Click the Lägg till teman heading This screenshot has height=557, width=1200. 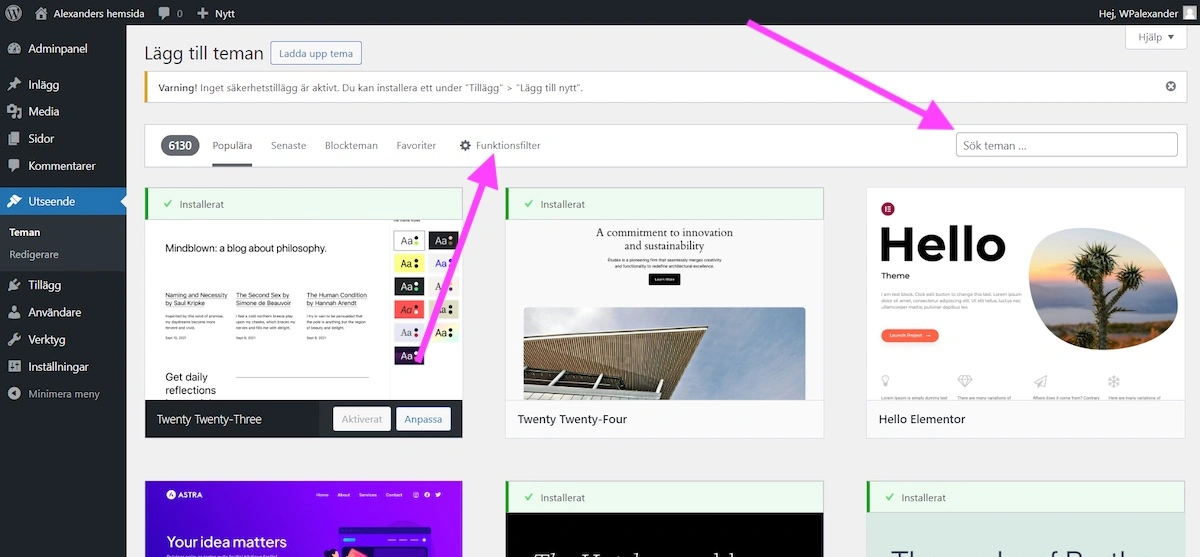pos(204,54)
